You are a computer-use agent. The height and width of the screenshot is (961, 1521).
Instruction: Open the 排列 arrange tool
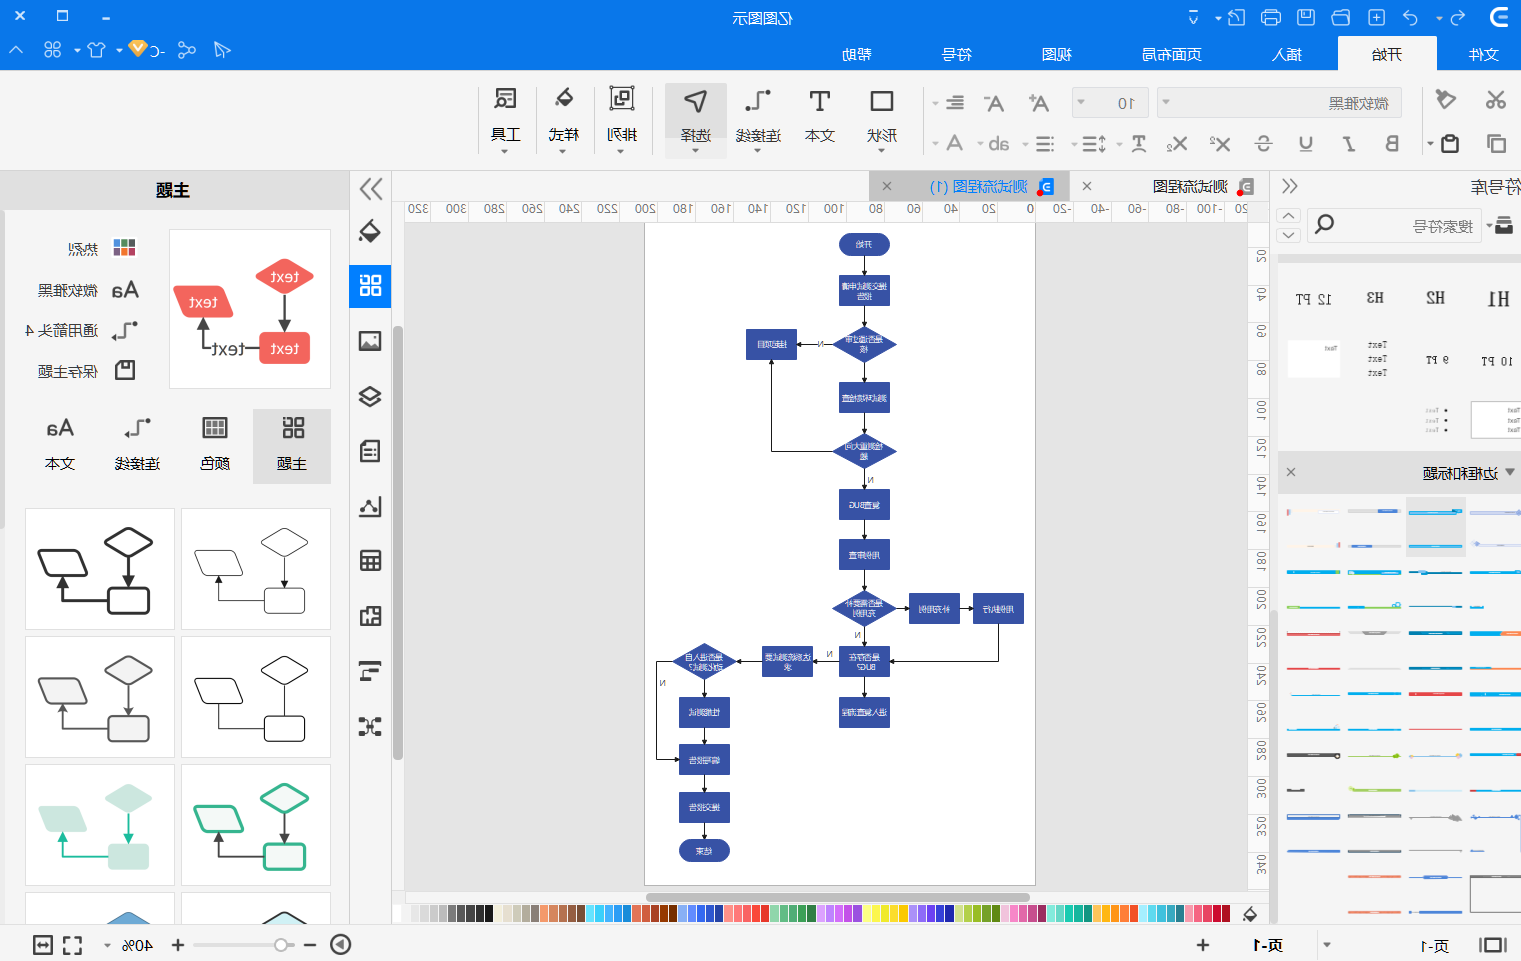[x=621, y=118]
